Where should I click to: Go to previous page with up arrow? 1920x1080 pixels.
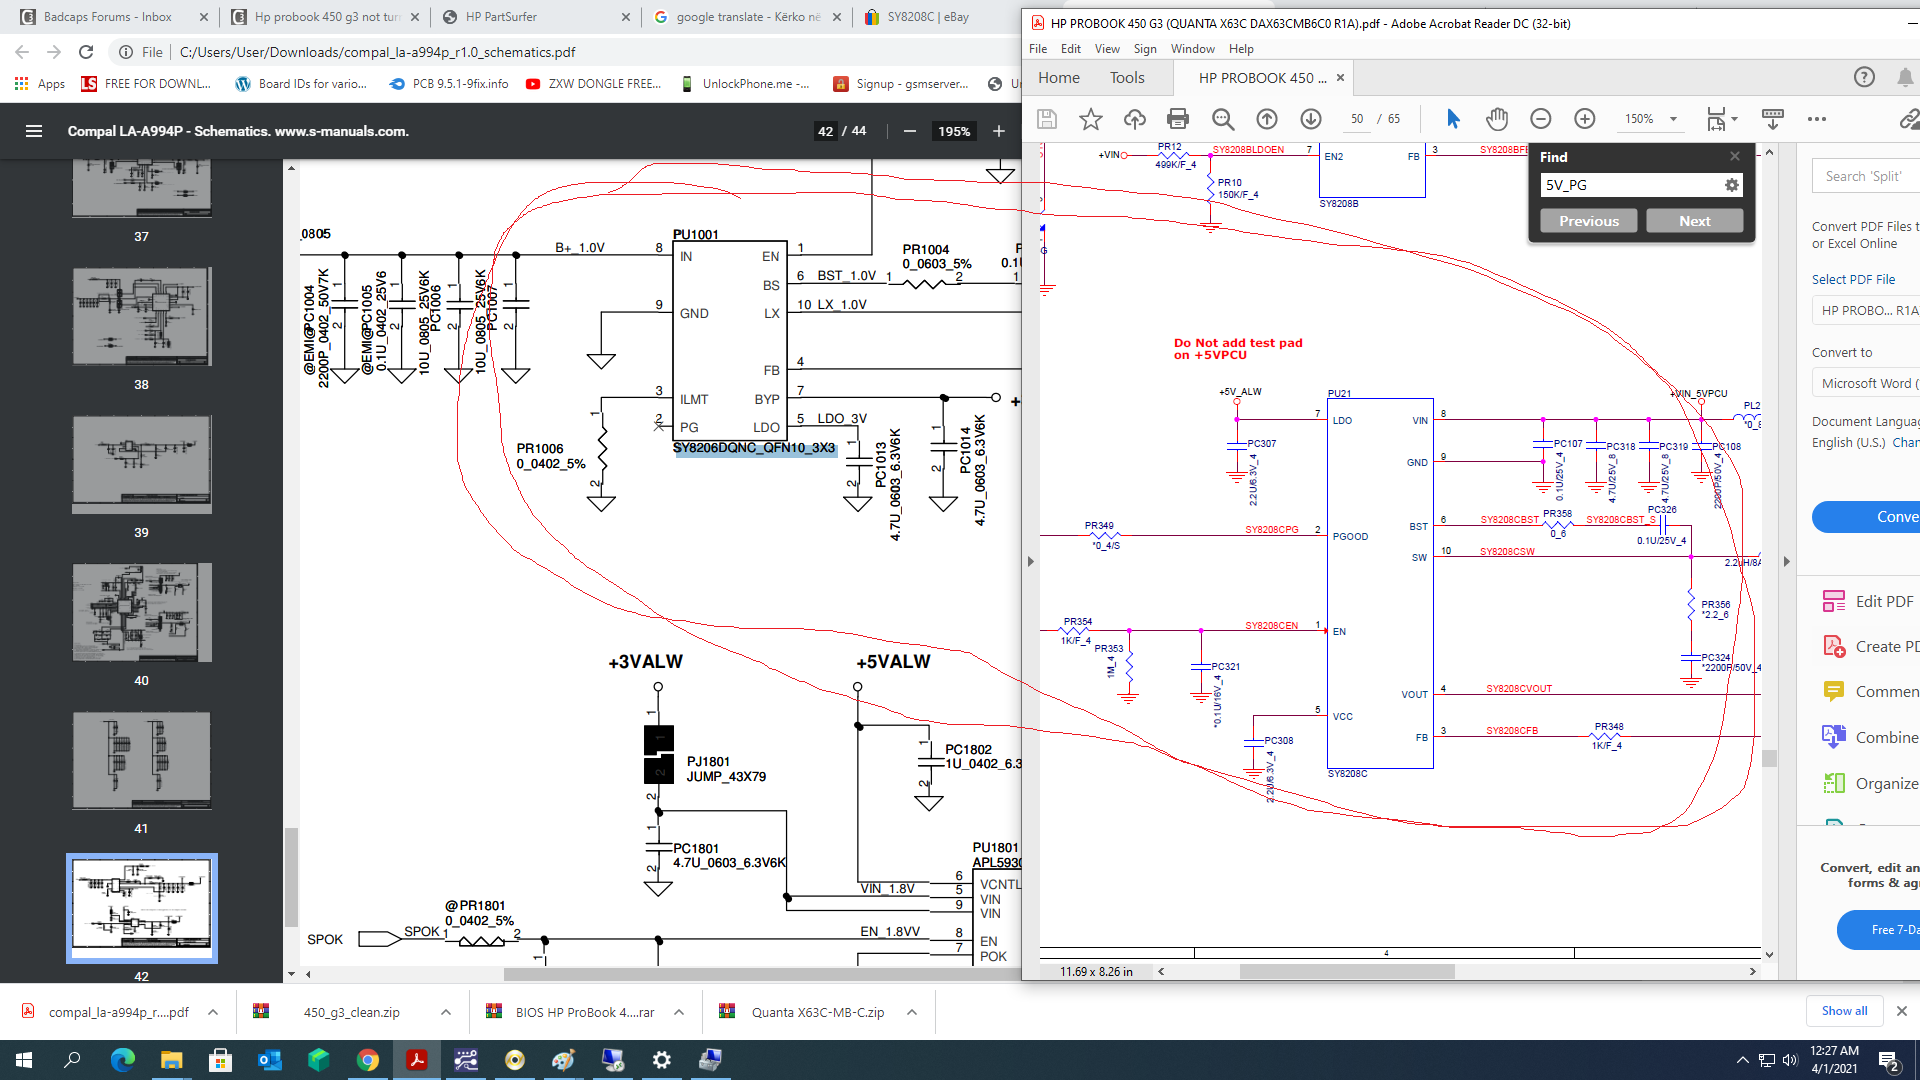click(x=1267, y=119)
